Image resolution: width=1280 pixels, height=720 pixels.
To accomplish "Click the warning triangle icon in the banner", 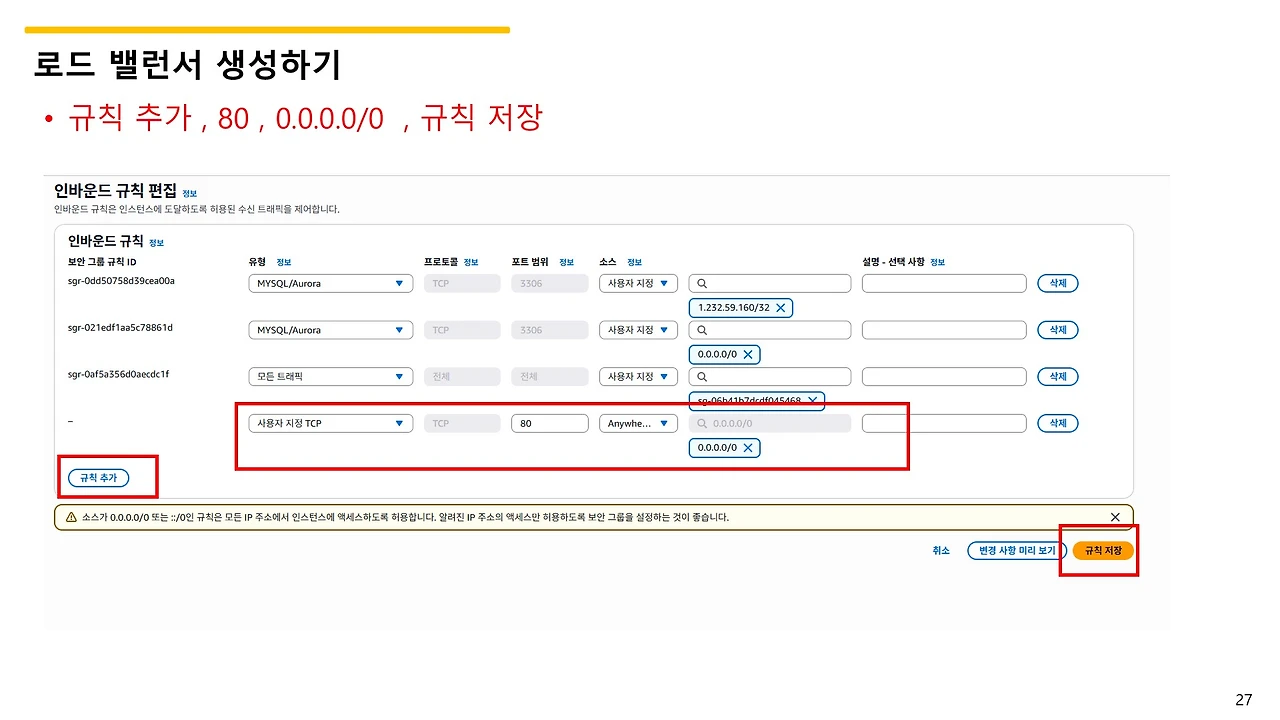I will [71, 518].
